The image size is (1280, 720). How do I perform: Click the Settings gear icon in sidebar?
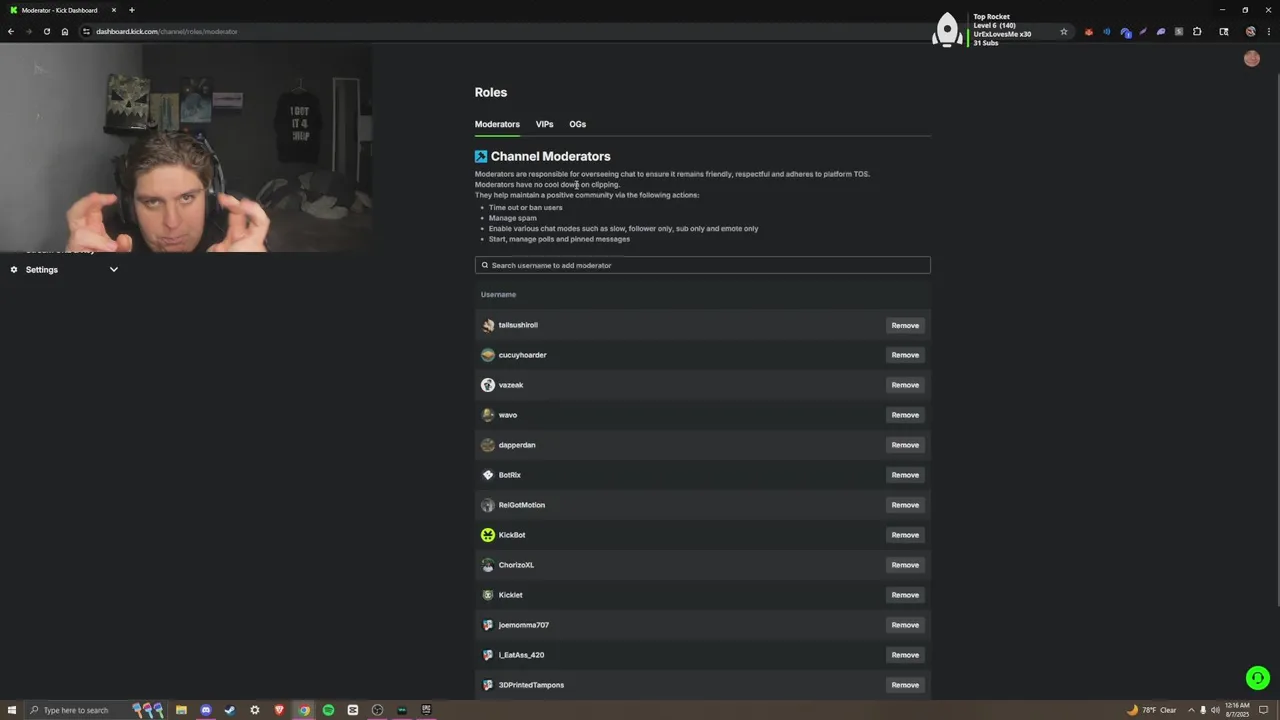(14, 270)
